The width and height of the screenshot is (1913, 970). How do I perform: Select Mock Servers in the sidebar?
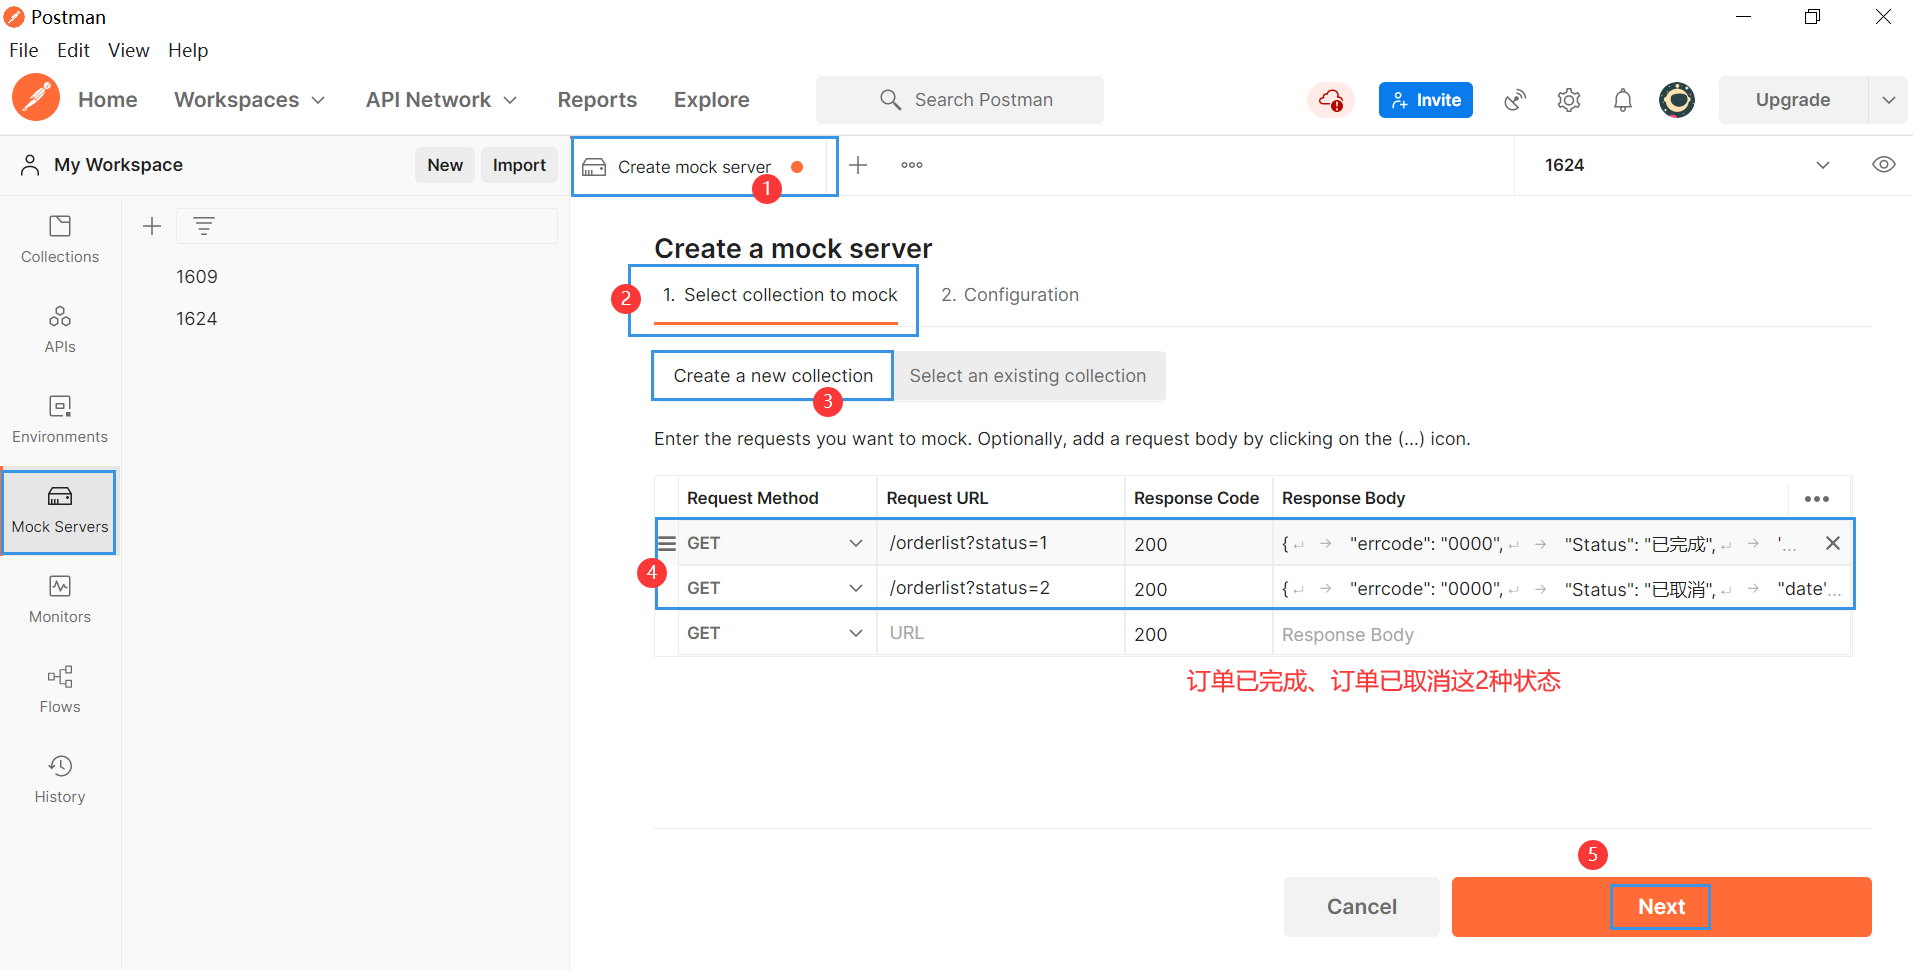tap(59, 508)
